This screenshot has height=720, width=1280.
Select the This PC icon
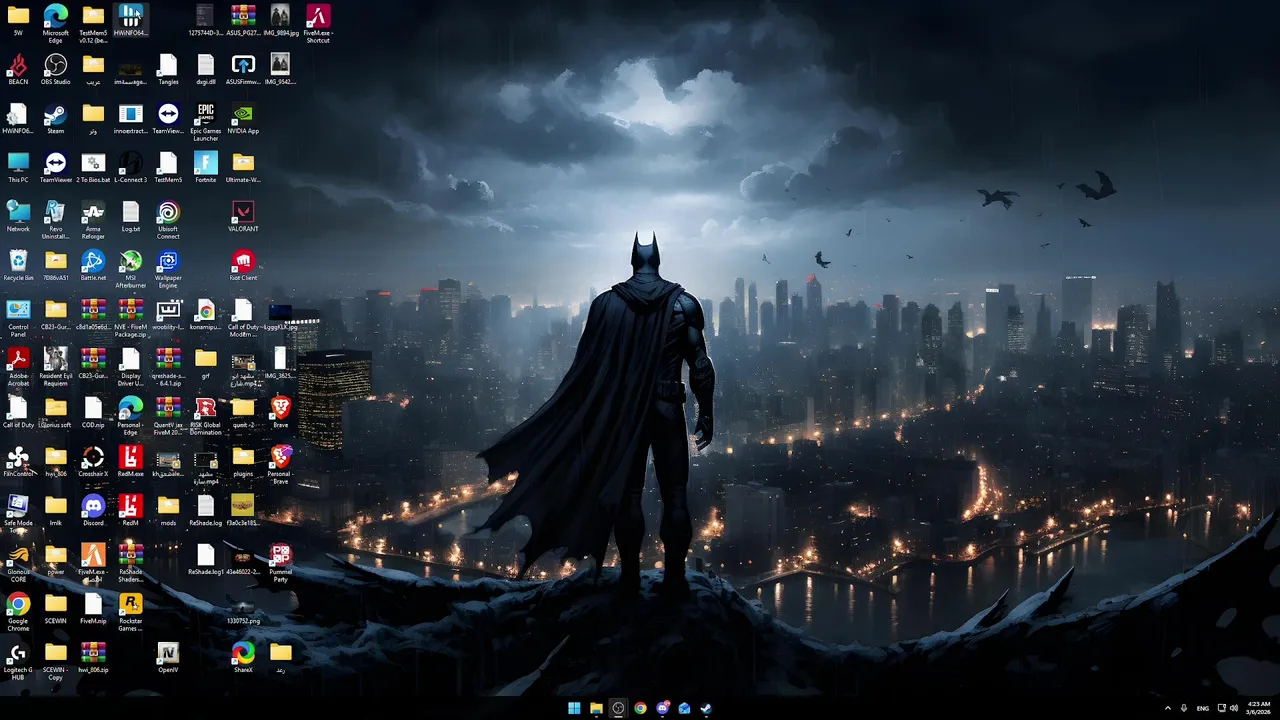pos(18,169)
